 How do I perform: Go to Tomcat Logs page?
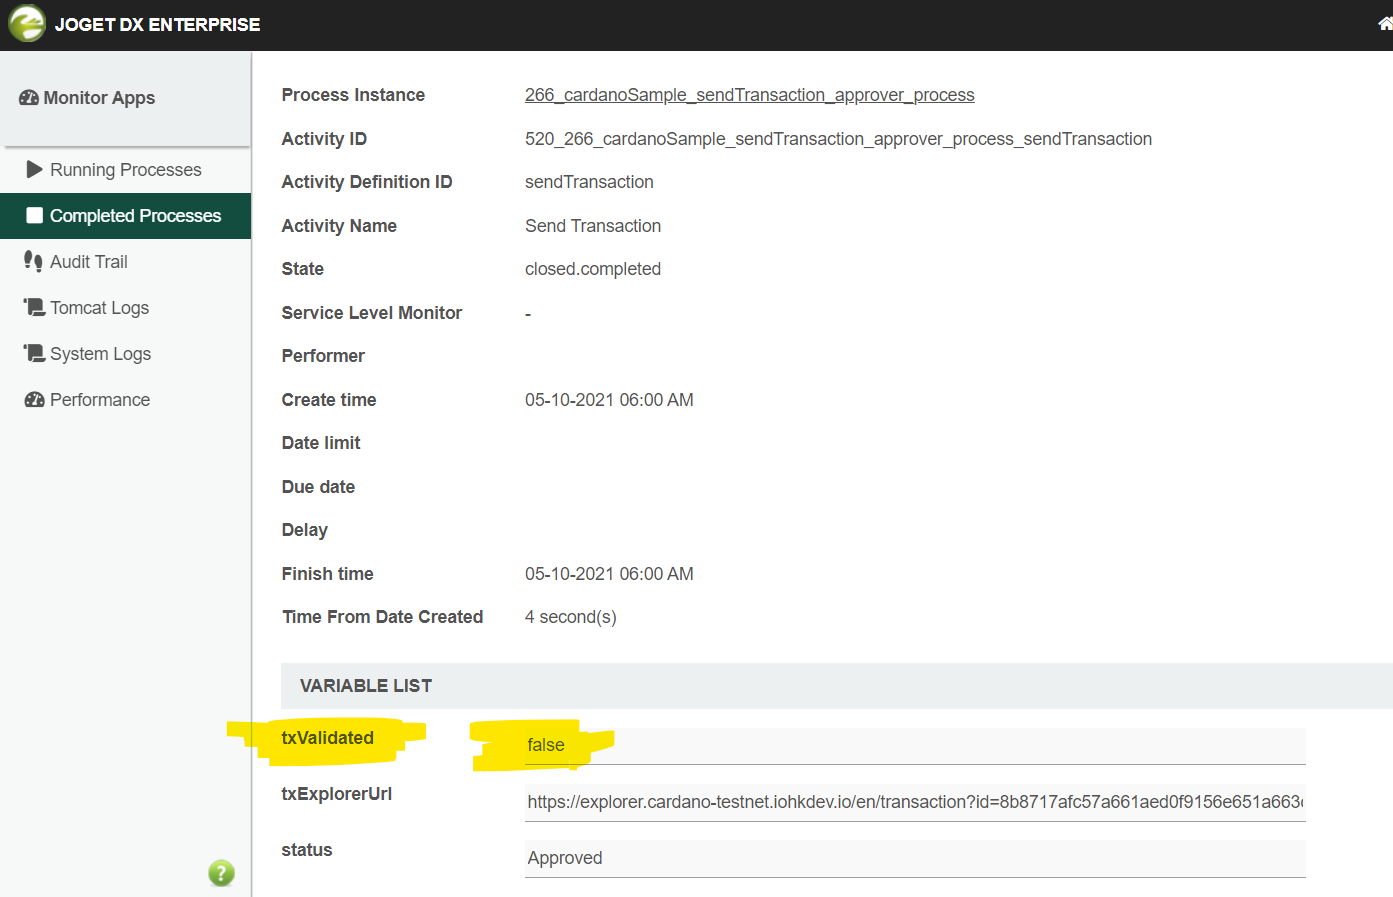(125, 308)
